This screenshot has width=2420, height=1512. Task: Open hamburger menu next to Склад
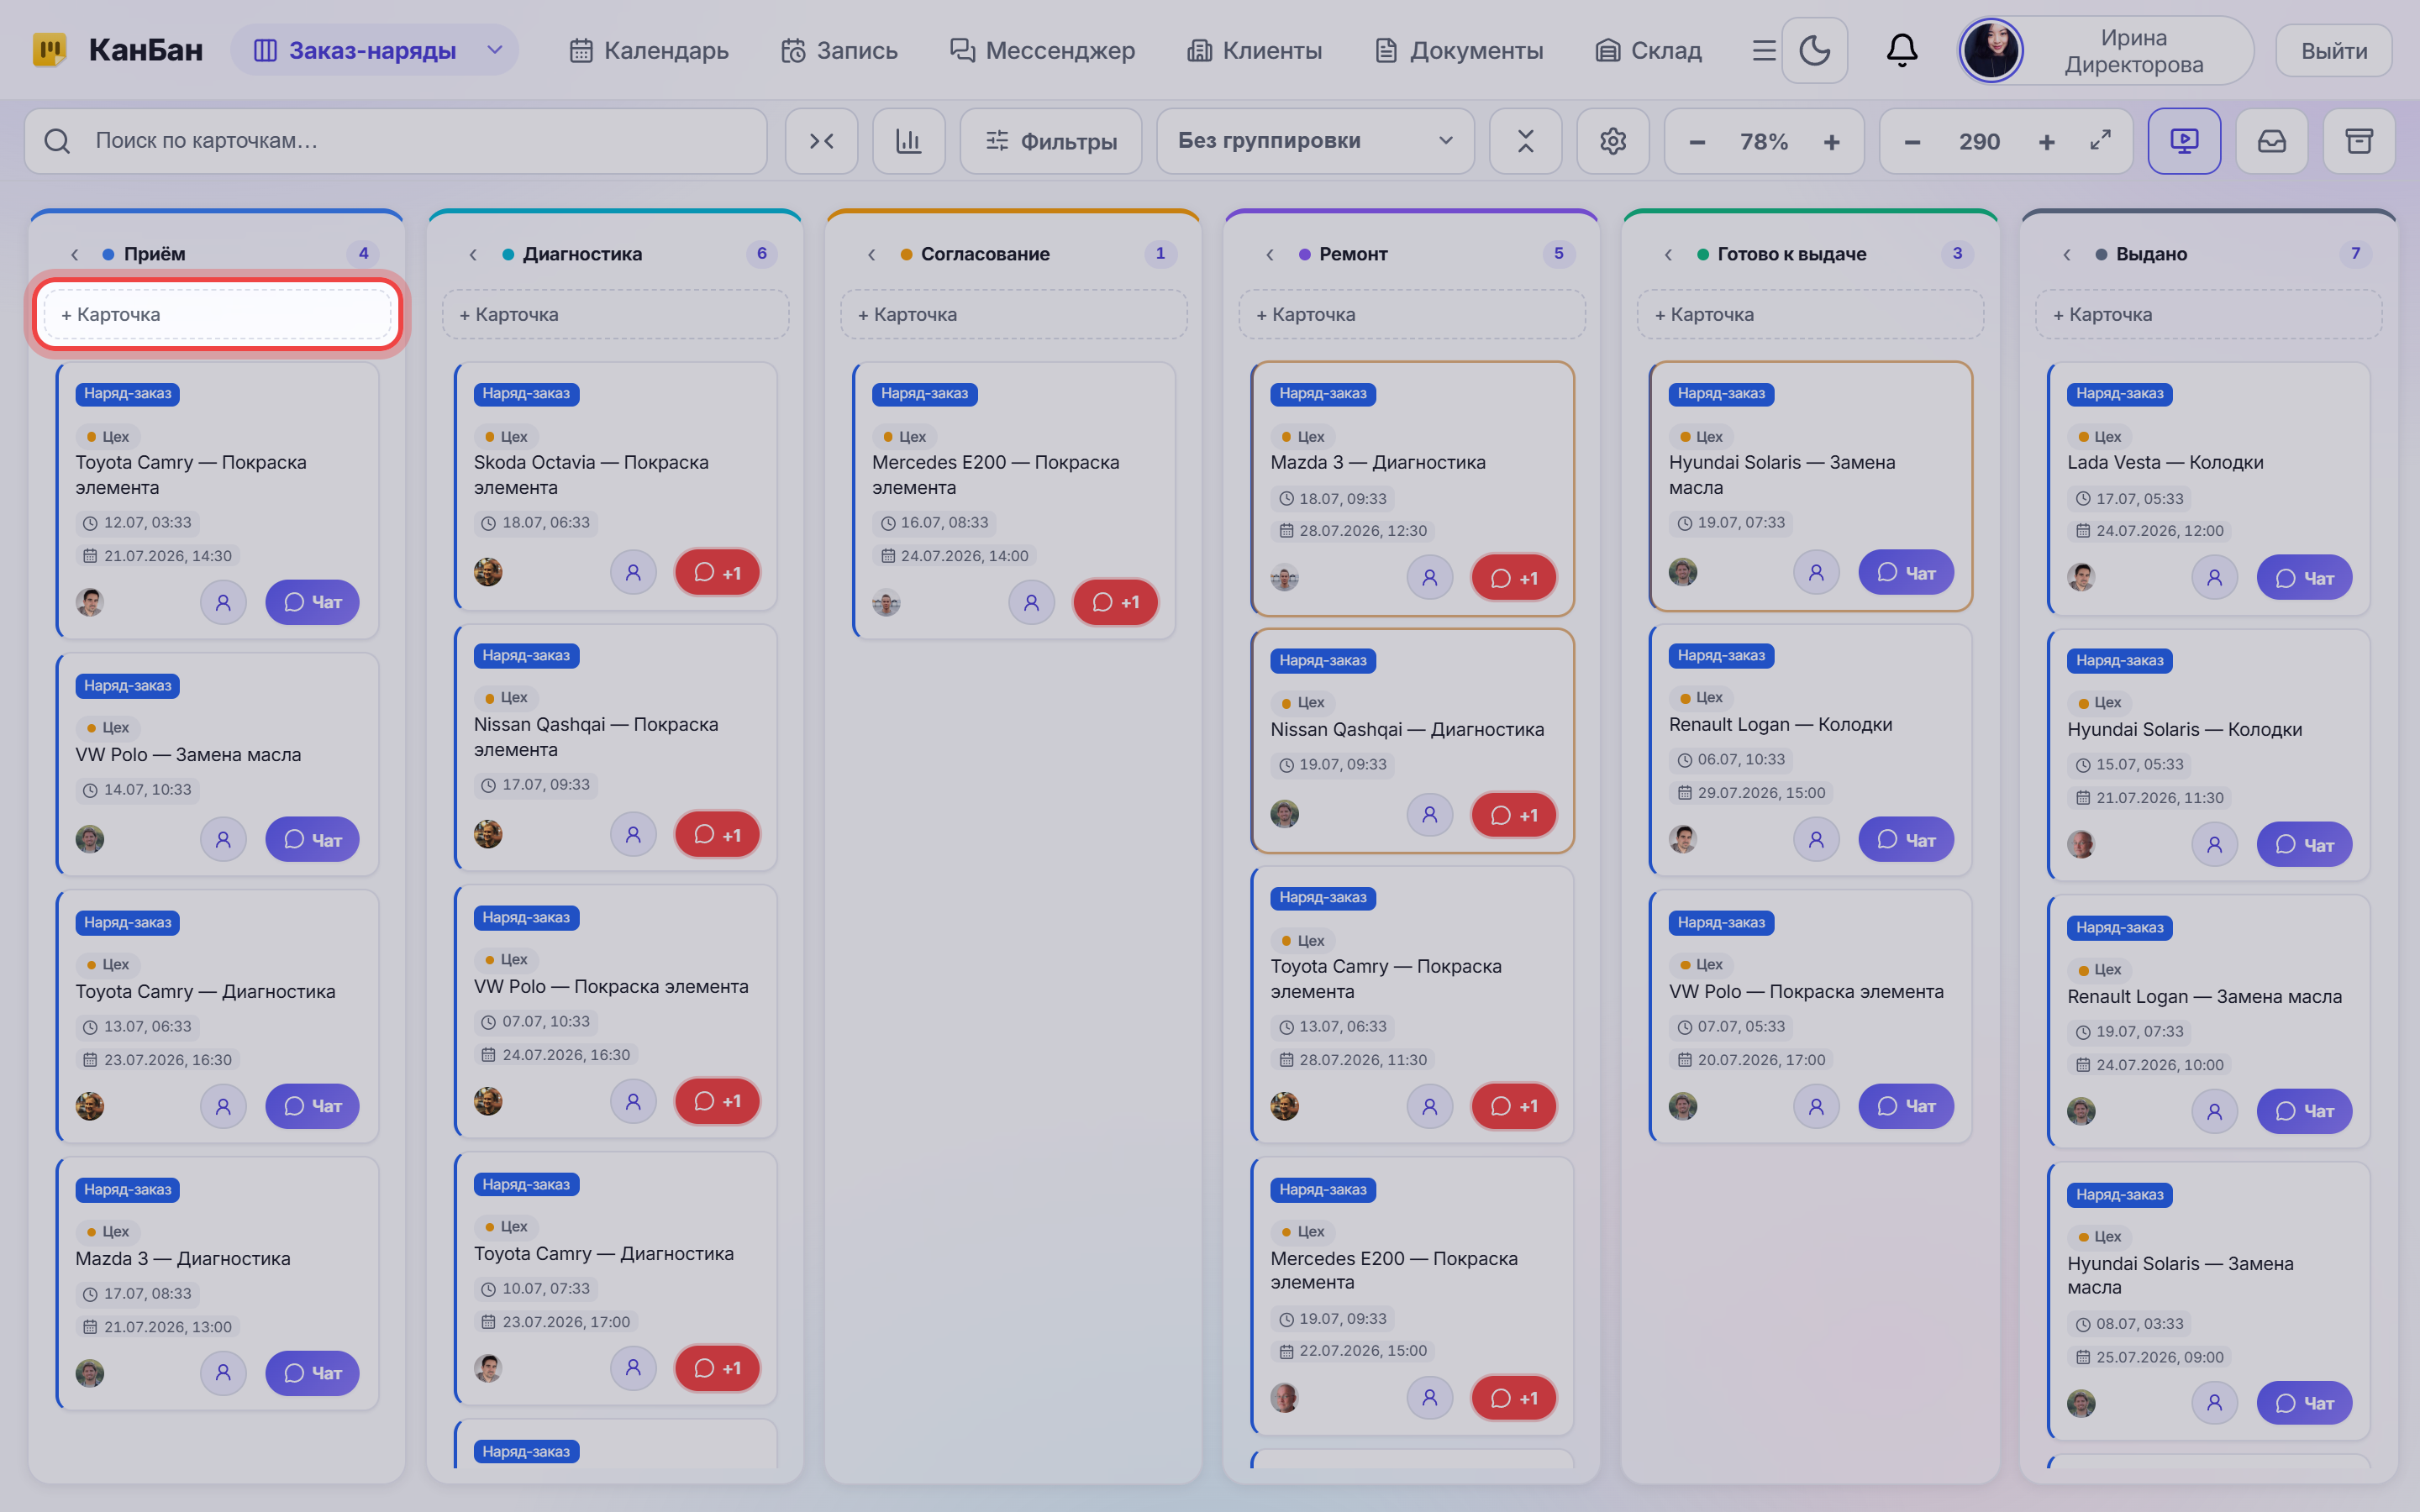click(x=1764, y=50)
